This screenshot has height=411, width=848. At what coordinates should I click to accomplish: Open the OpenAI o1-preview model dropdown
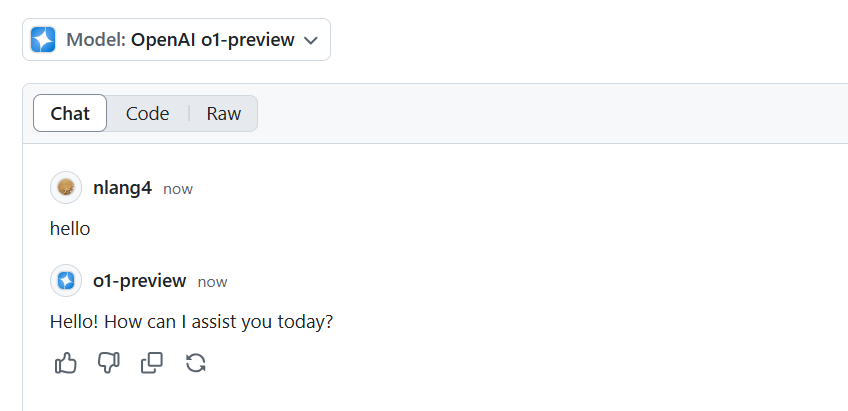click(176, 39)
